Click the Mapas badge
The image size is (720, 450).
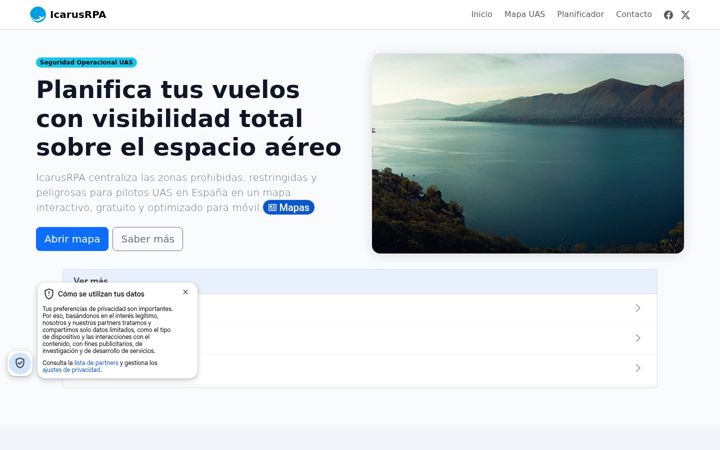[x=288, y=208]
